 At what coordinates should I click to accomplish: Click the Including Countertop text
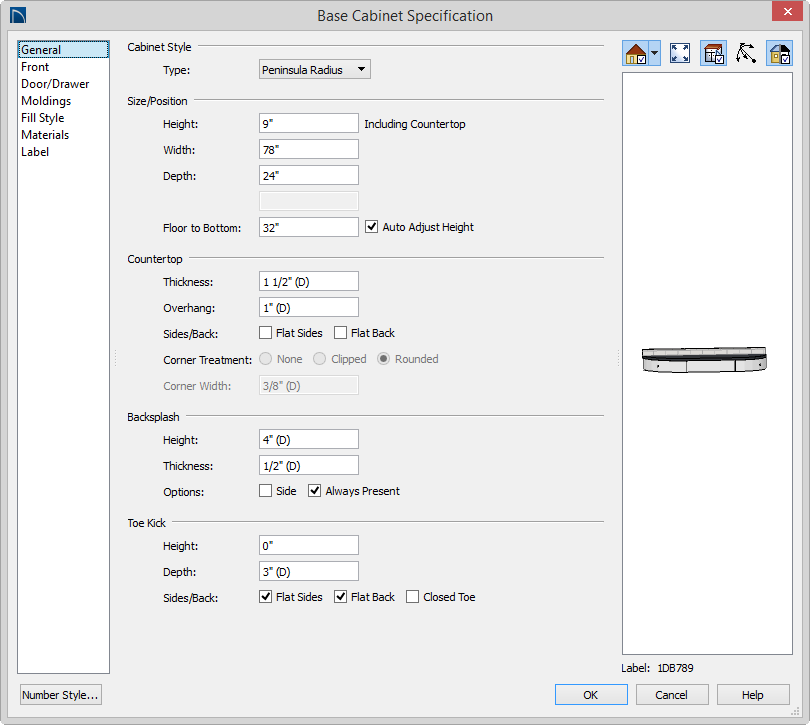pos(415,124)
